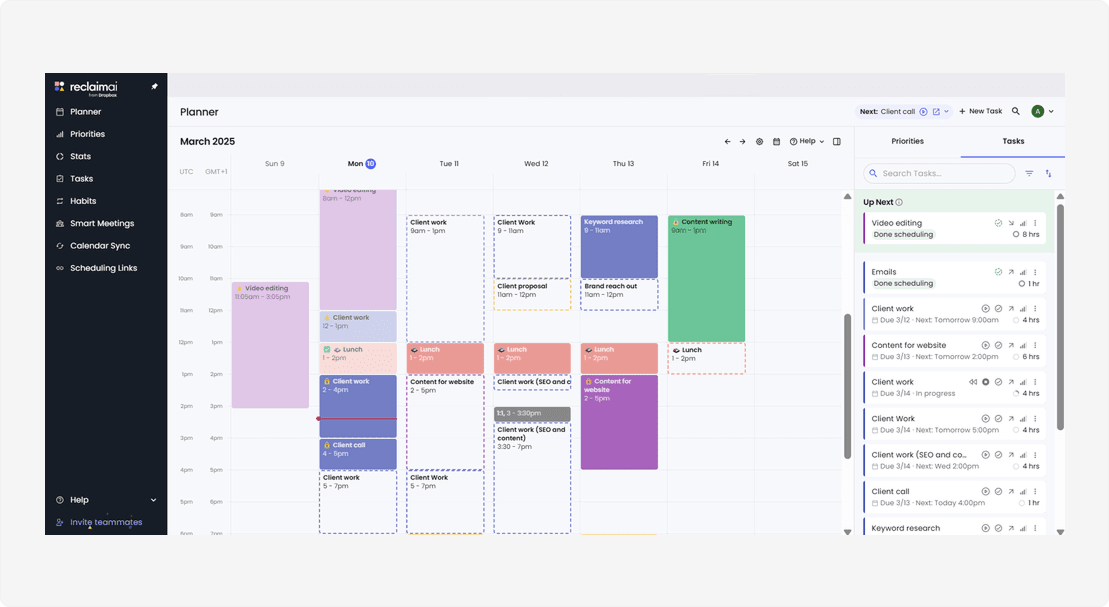Toggle Video editing done status icon
The image size is (1109, 607).
998,223
